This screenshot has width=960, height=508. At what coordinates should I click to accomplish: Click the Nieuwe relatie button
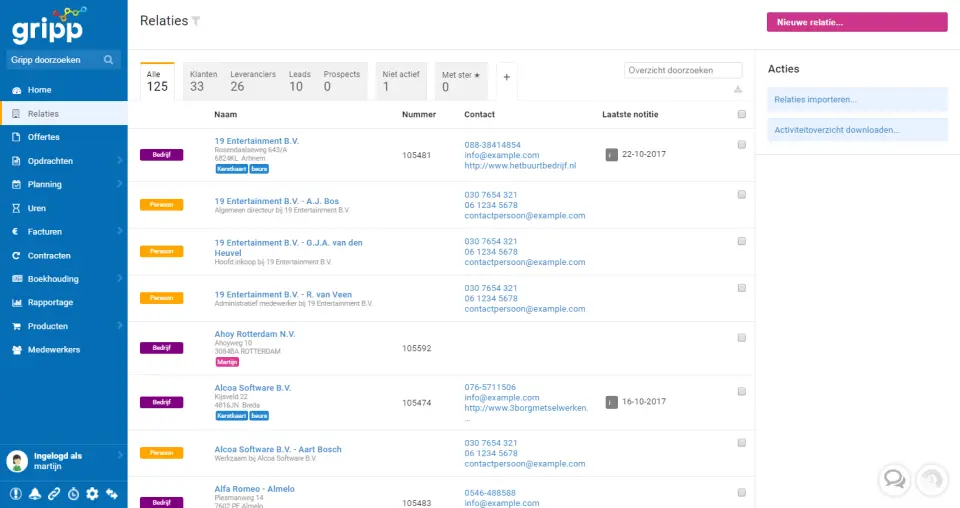click(856, 22)
